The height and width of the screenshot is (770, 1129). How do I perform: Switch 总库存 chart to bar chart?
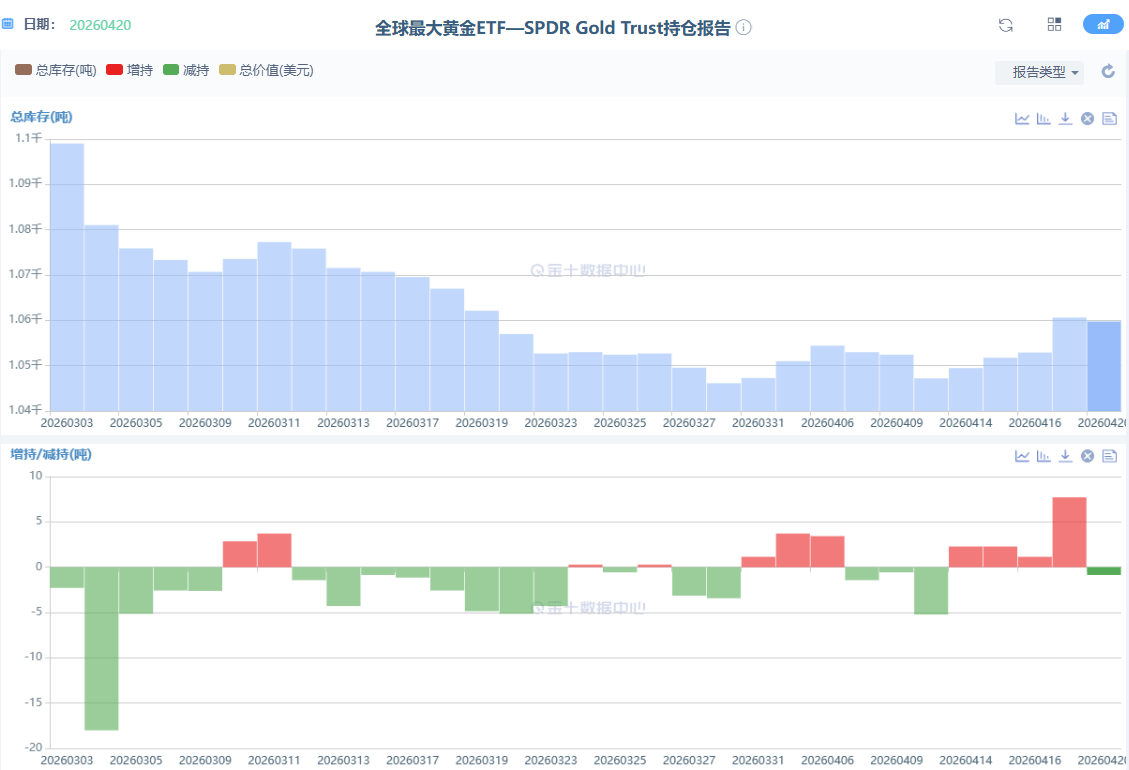tap(1044, 118)
